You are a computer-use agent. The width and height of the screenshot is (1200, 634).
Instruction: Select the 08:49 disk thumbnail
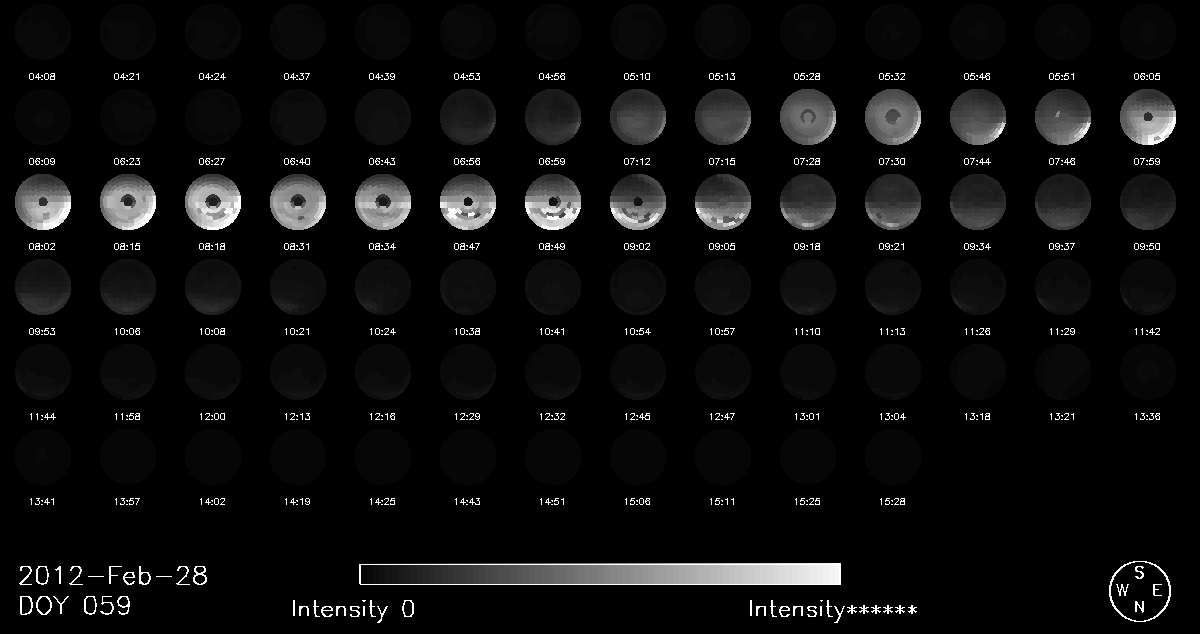coord(553,203)
